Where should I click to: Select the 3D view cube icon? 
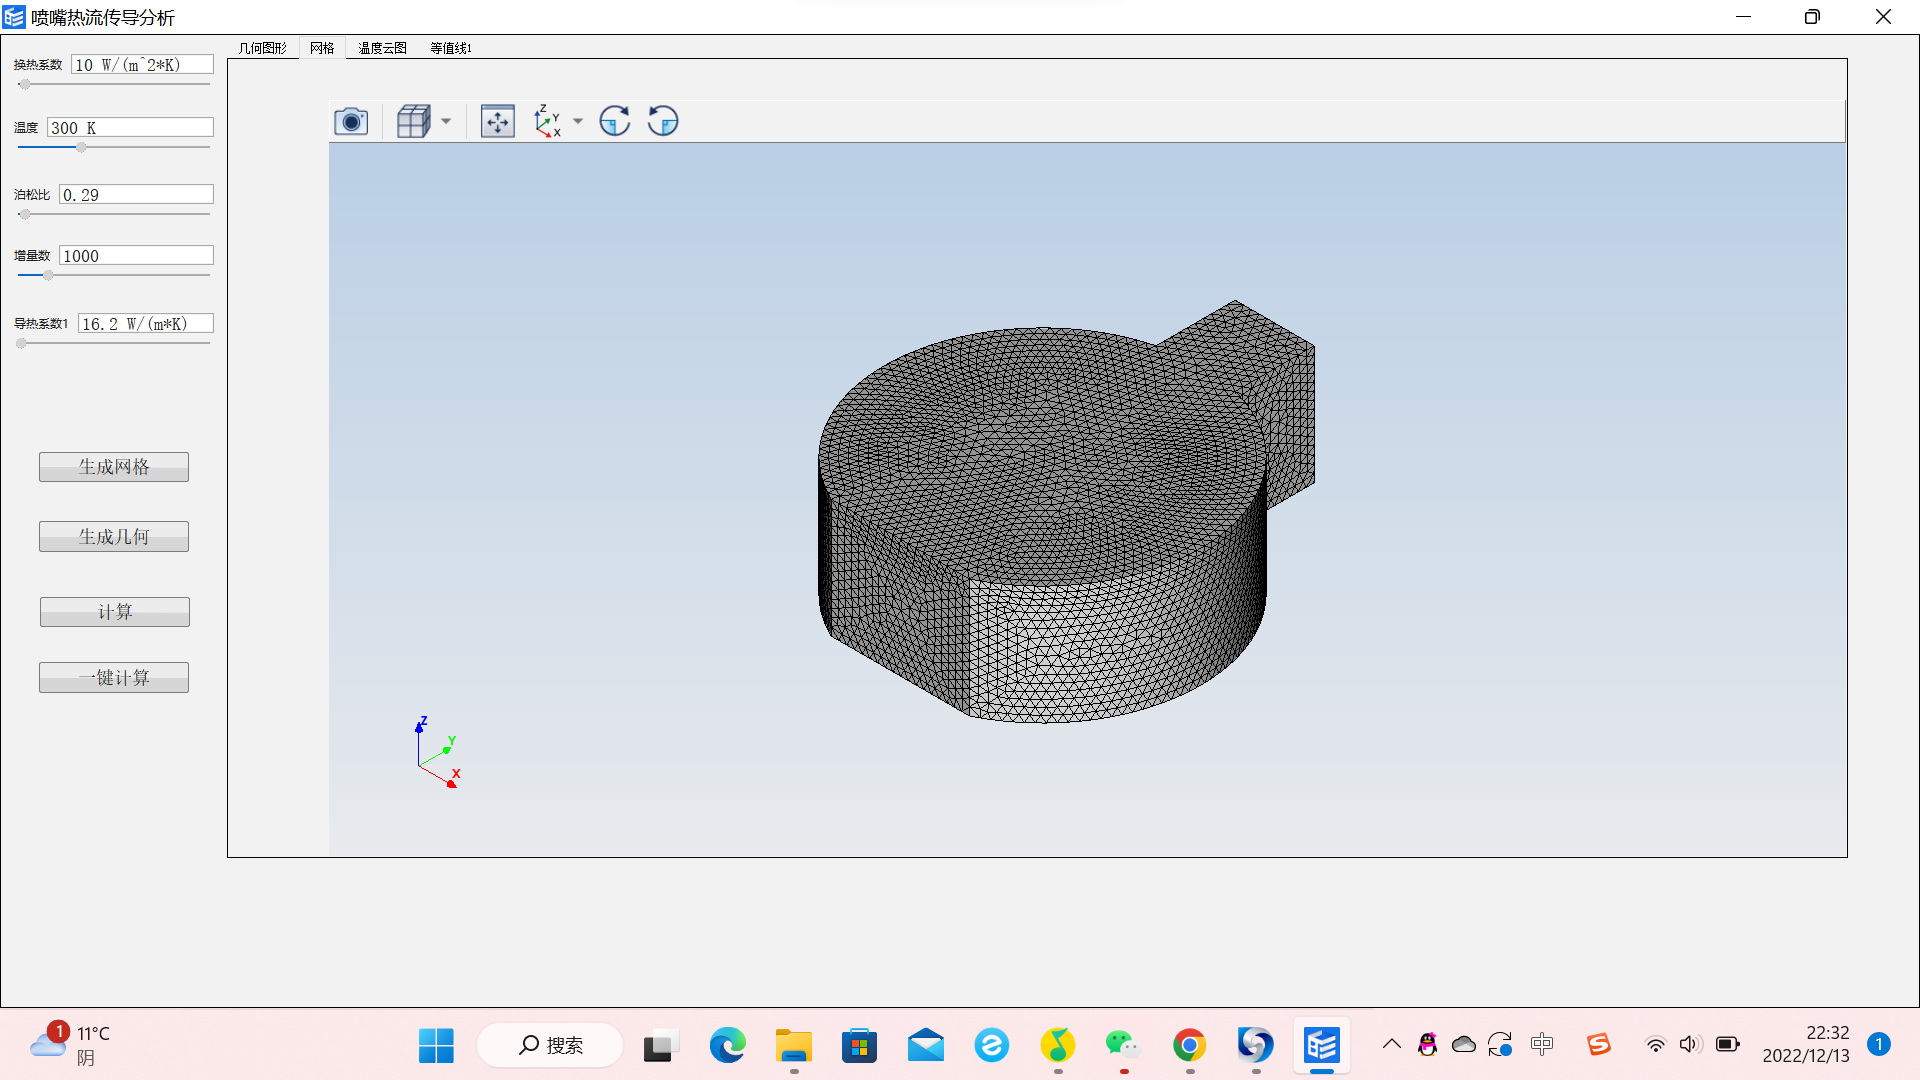click(x=413, y=120)
